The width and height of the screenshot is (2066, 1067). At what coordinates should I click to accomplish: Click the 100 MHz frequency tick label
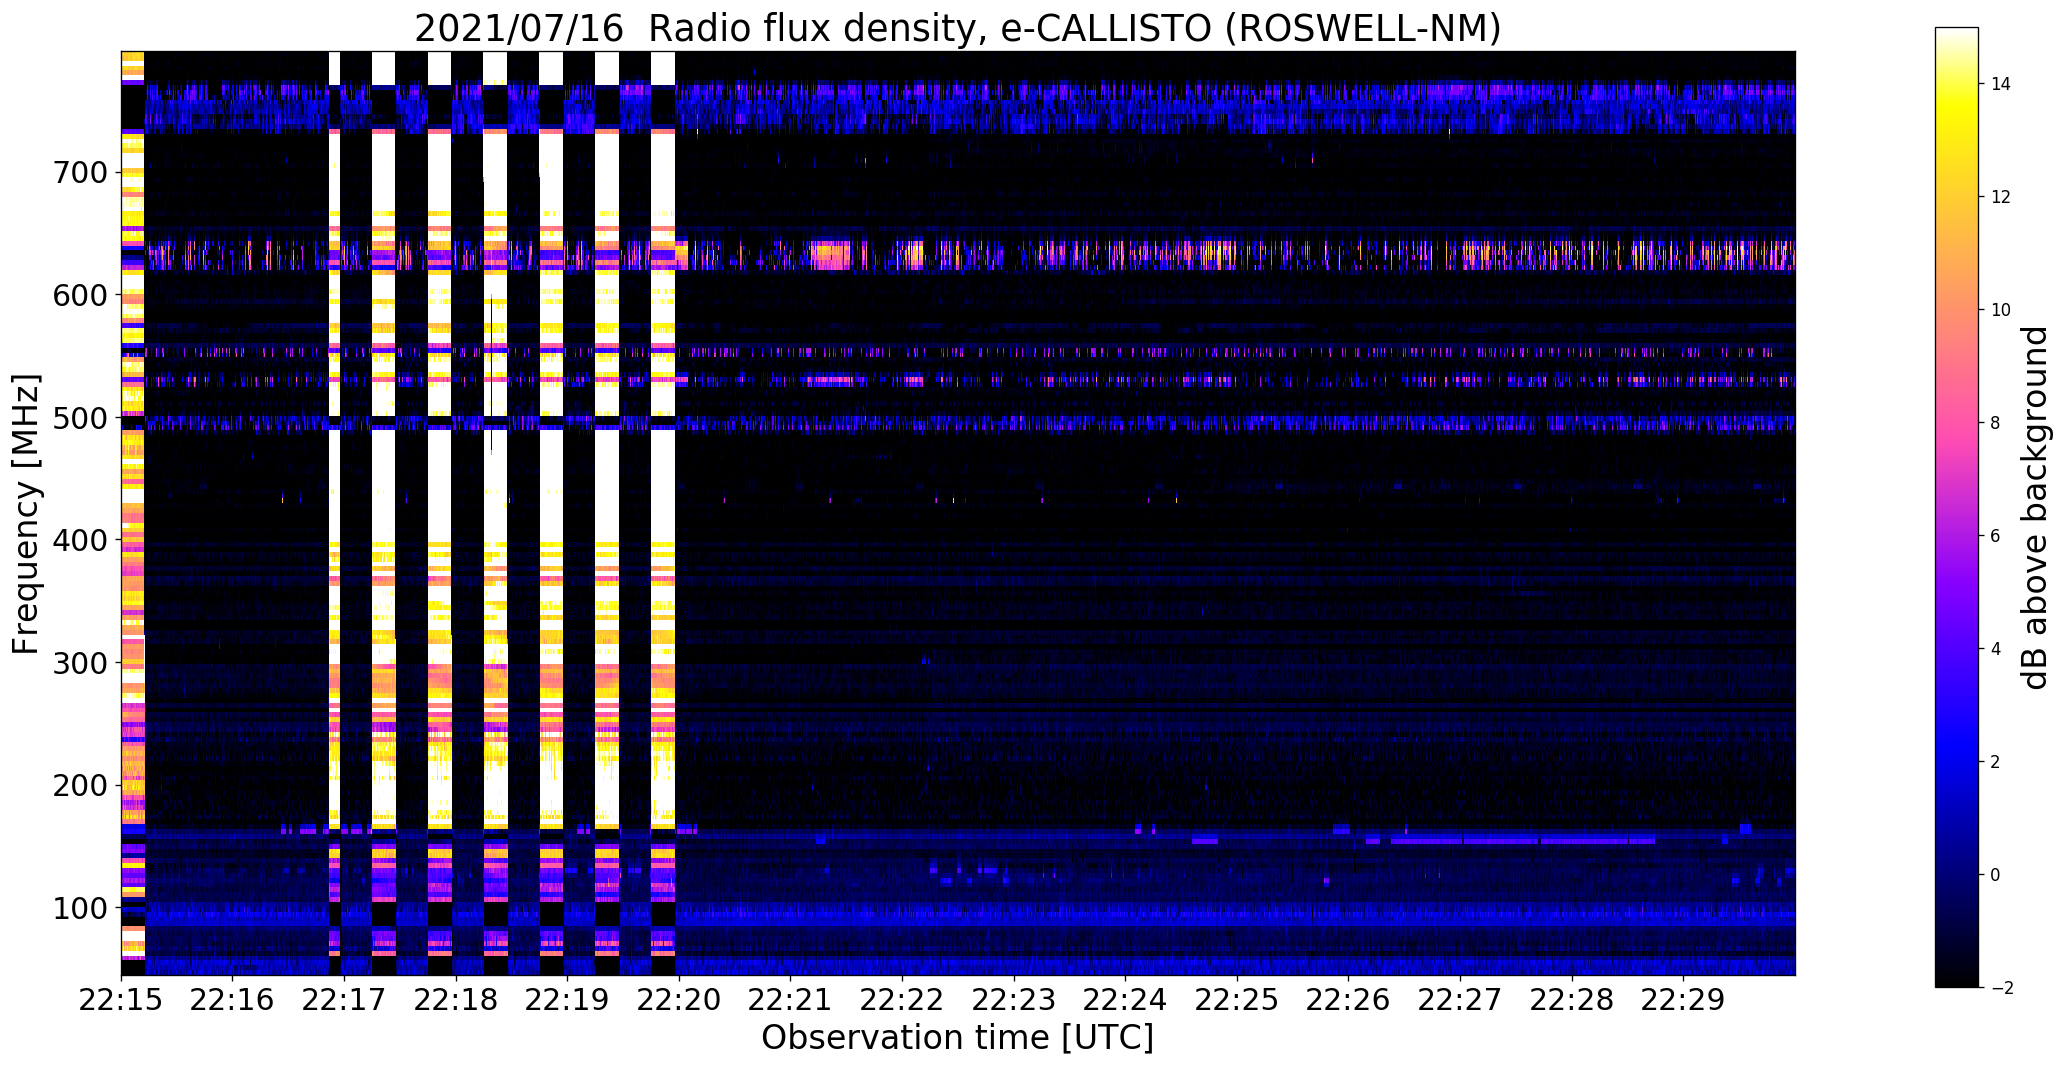(79, 908)
